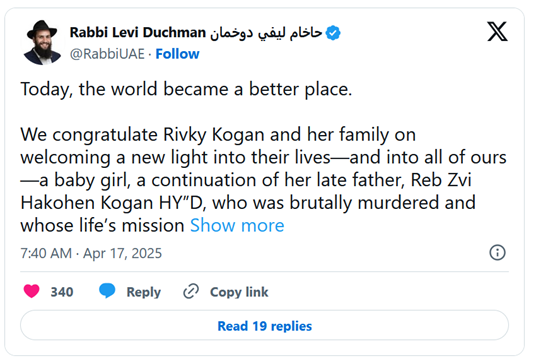The width and height of the screenshot is (536, 361).
Task: Open the Read 19 replies button
Action: [264, 325]
